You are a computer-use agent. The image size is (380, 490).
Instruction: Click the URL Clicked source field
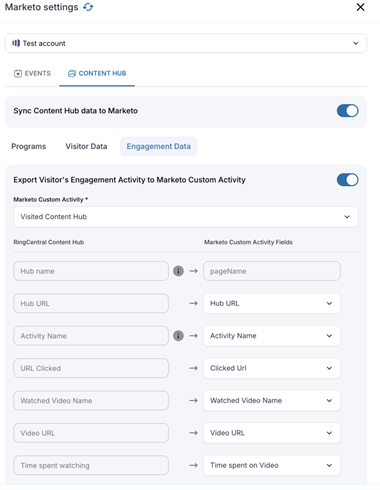pyautogui.click(x=91, y=368)
